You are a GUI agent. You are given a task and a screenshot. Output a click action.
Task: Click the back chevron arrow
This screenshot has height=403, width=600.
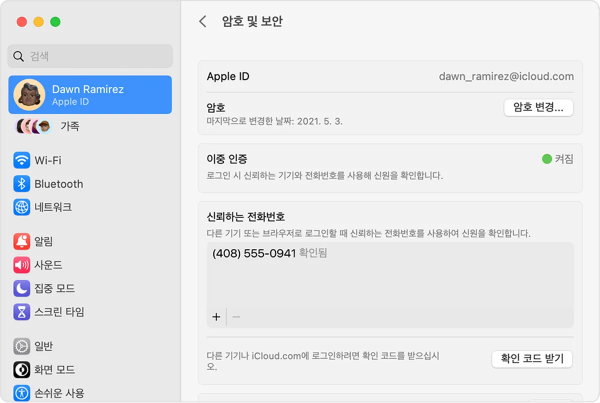[x=203, y=21]
